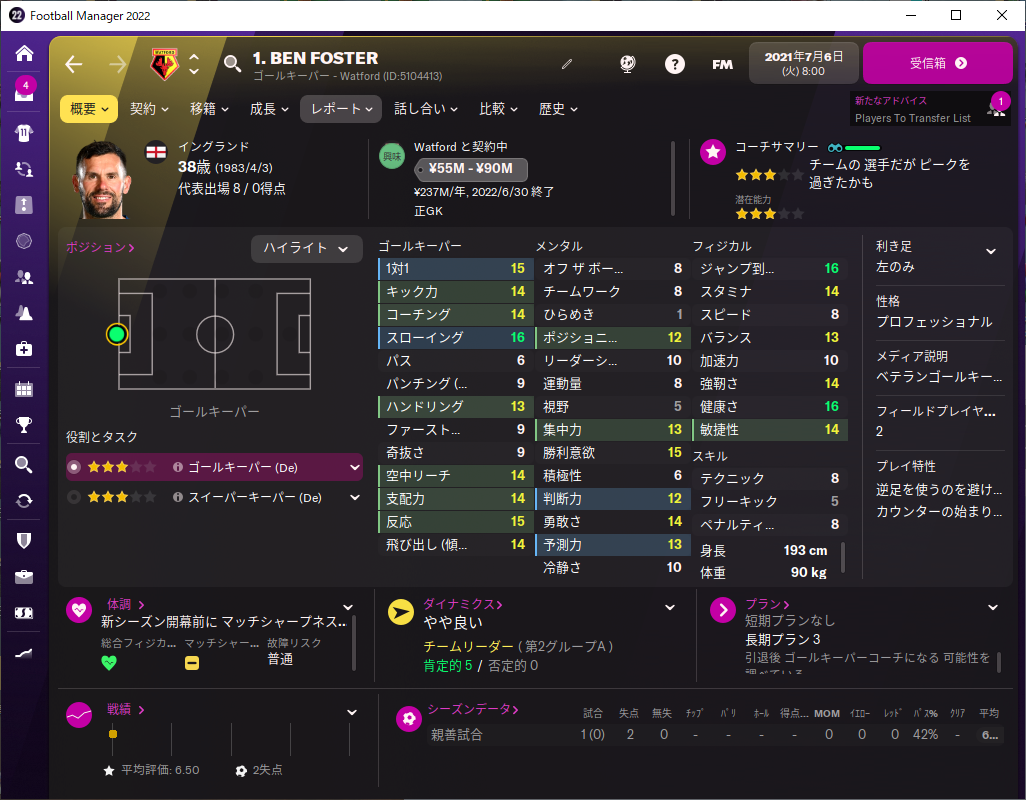Click the date 2021年7月6日 display
This screenshot has height=800, width=1026.
(x=804, y=63)
